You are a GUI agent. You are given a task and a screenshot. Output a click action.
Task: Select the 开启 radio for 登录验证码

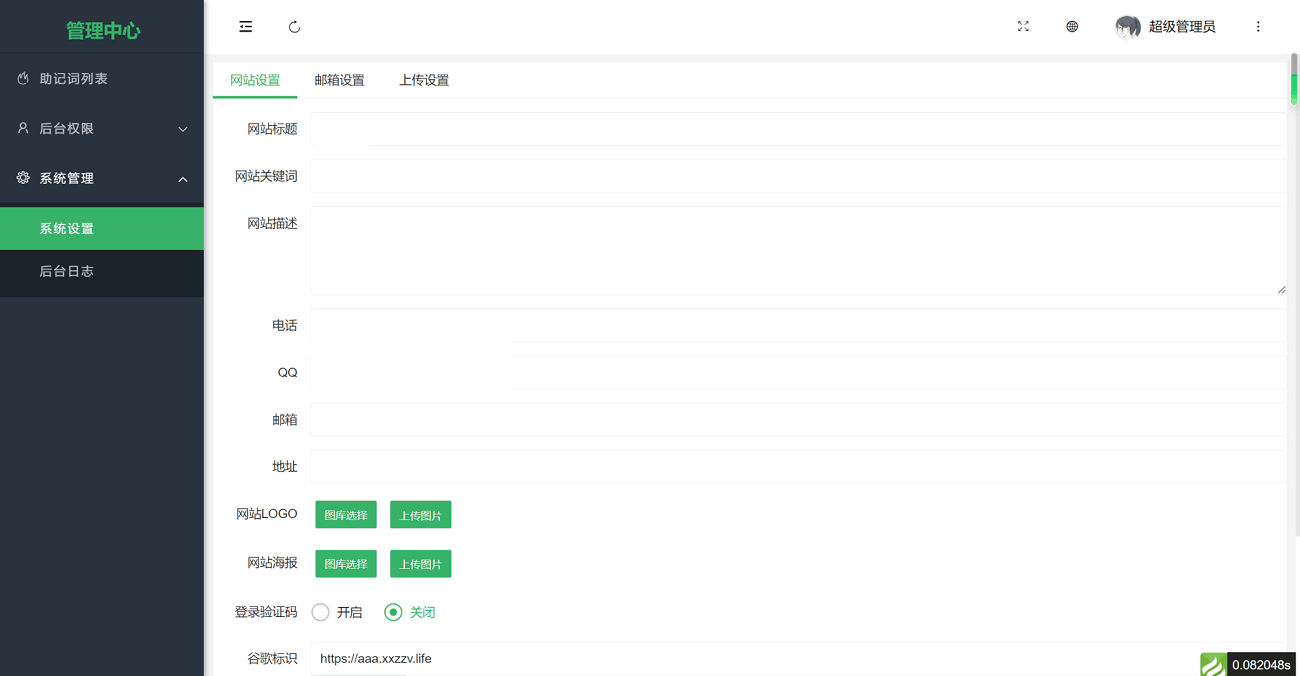click(x=320, y=612)
